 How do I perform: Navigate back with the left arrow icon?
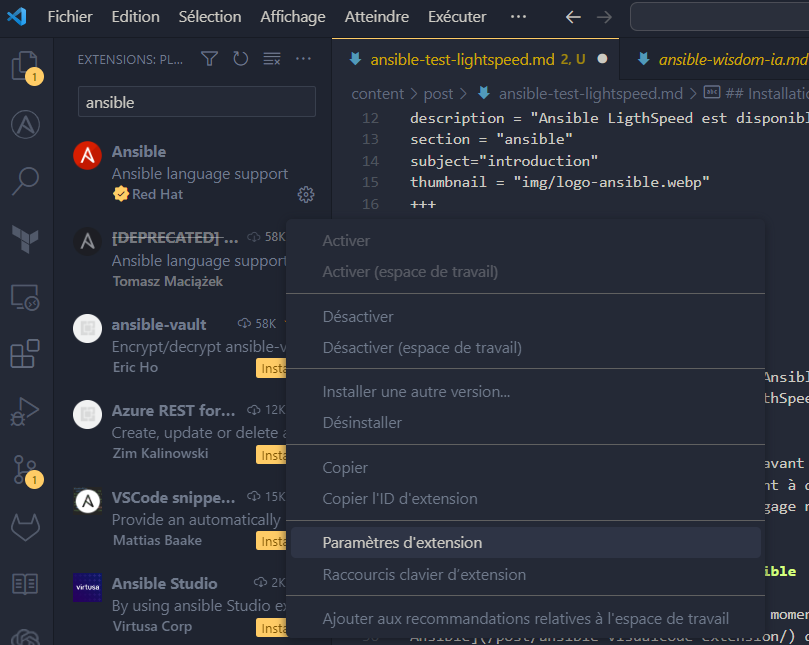click(573, 17)
